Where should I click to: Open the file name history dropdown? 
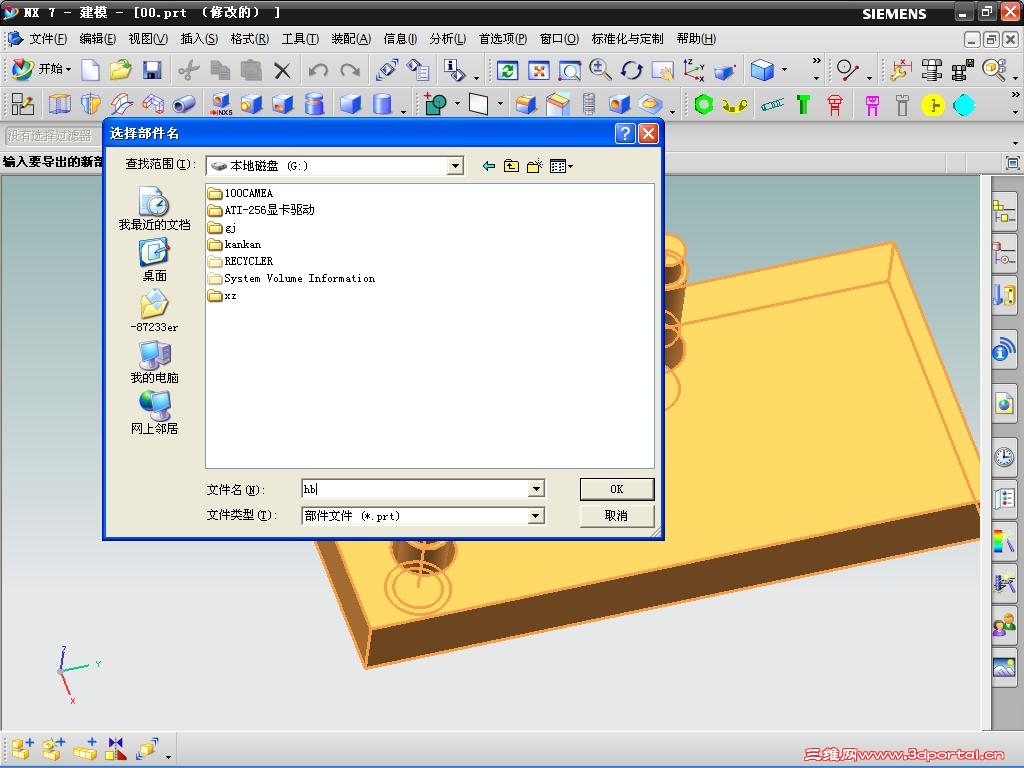click(x=536, y=488)
